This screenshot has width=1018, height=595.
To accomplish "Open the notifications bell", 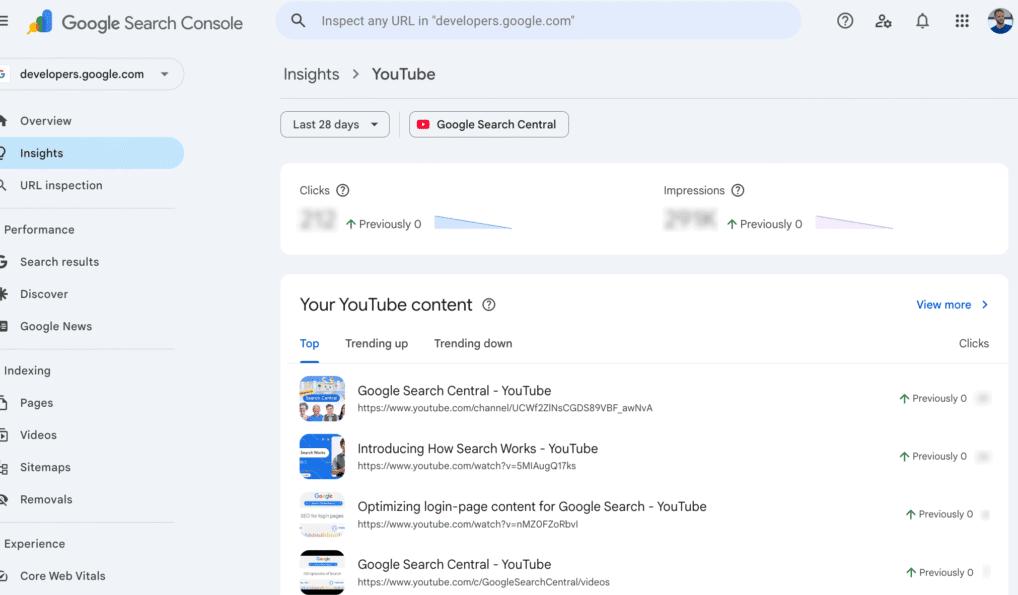I will [922, 21].
